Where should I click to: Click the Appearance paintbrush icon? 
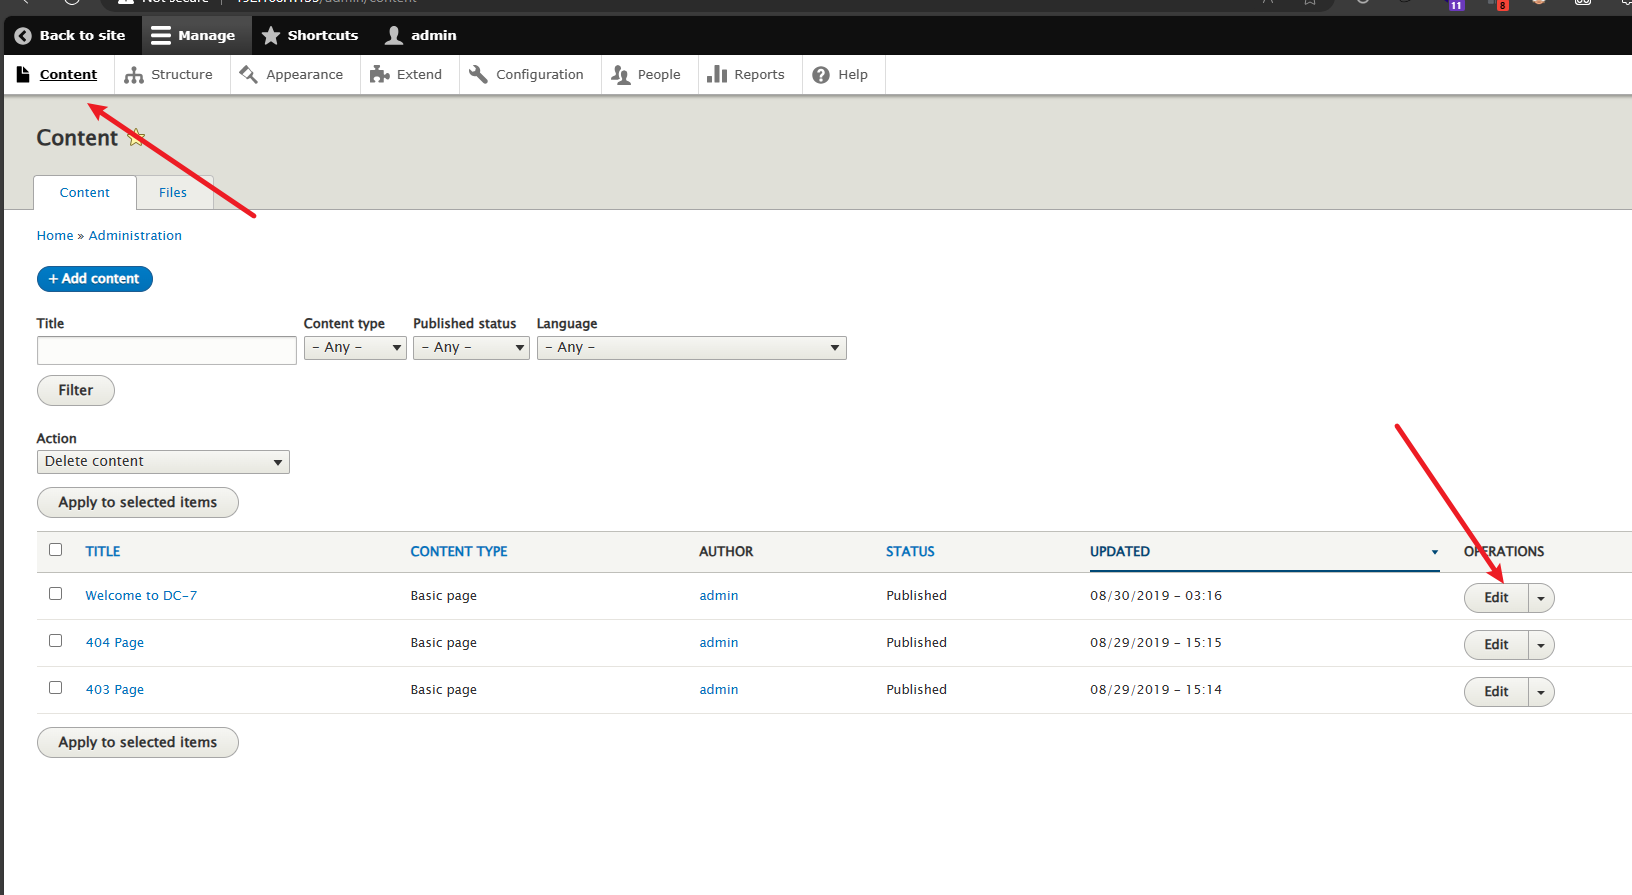(x=249, y=74)
